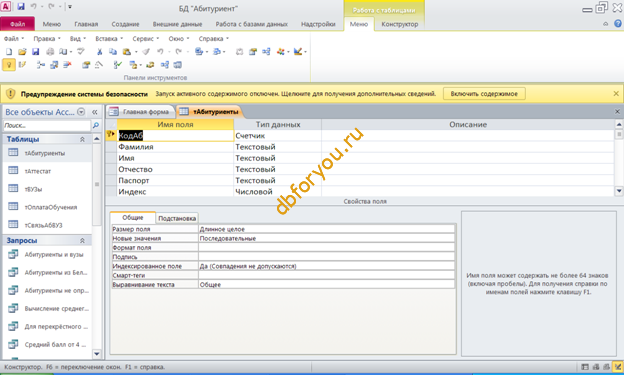
Task: Select the Абитуриенты и вузы query
Action: [47, 254]
